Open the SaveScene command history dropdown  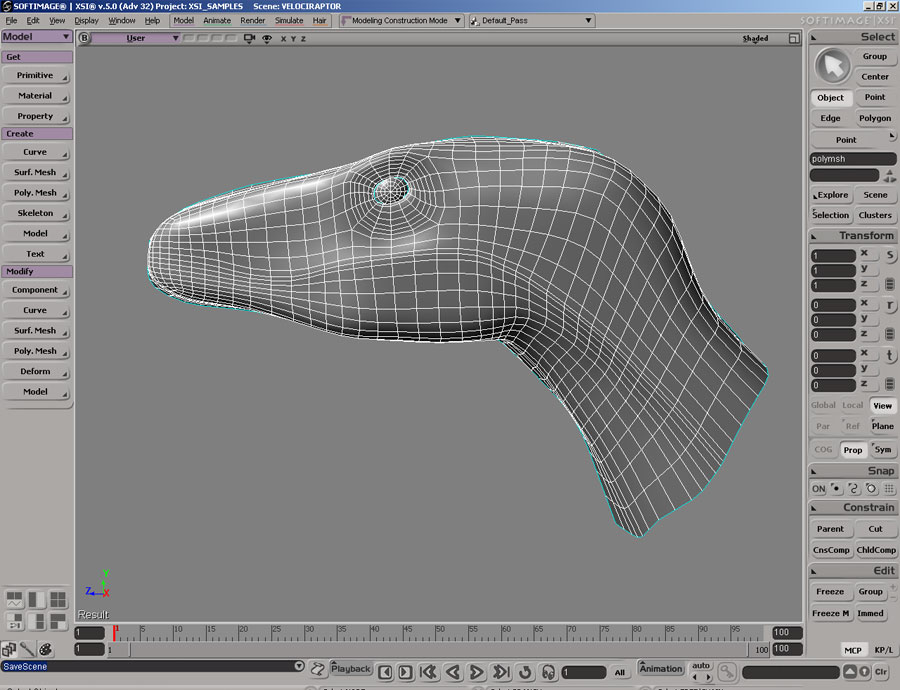[299, 666]
